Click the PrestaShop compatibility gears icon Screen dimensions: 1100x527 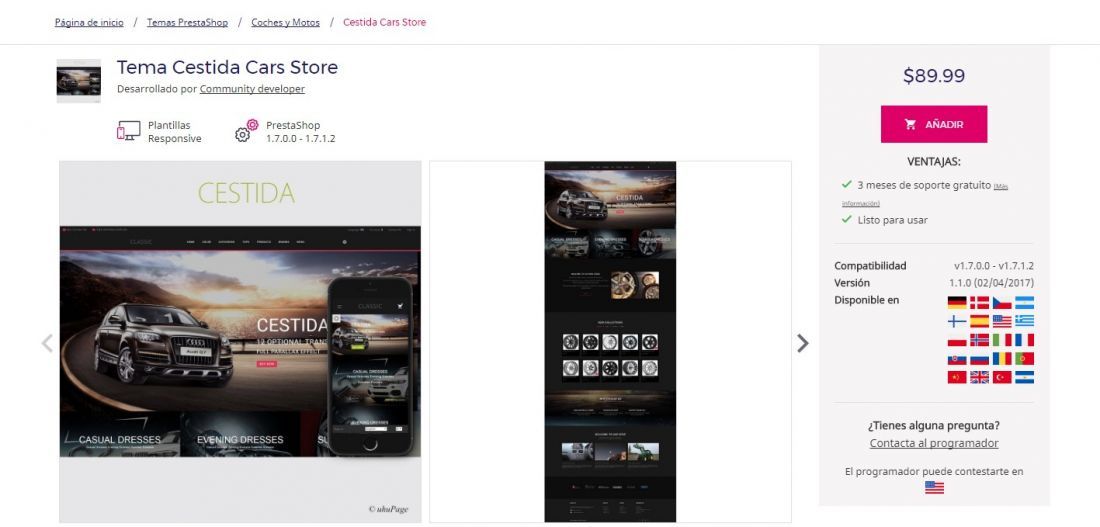(x=247, y=131)
